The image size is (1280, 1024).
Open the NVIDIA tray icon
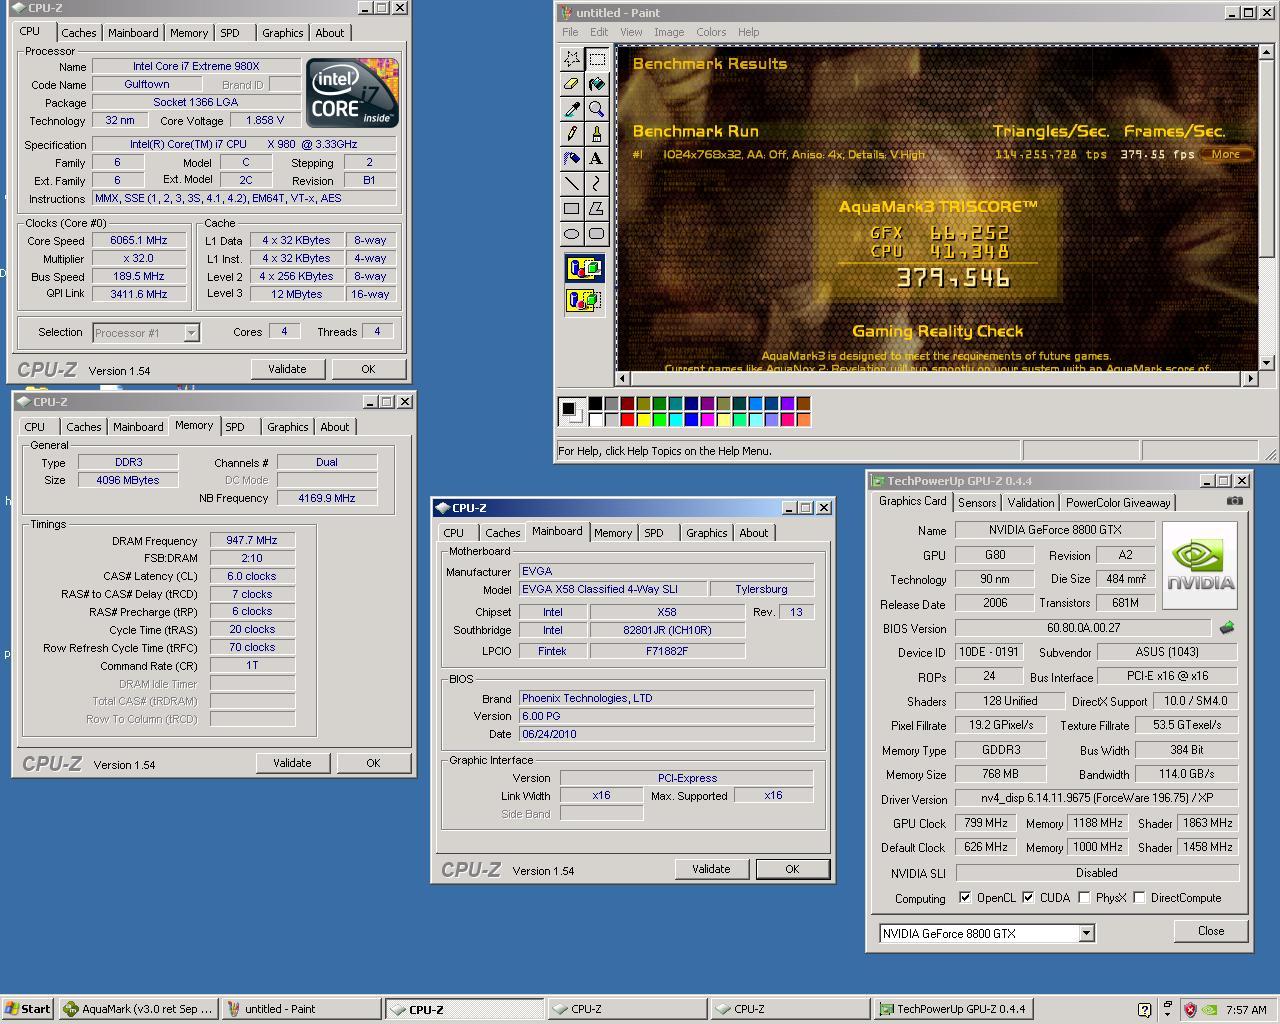[1209, 1010]
